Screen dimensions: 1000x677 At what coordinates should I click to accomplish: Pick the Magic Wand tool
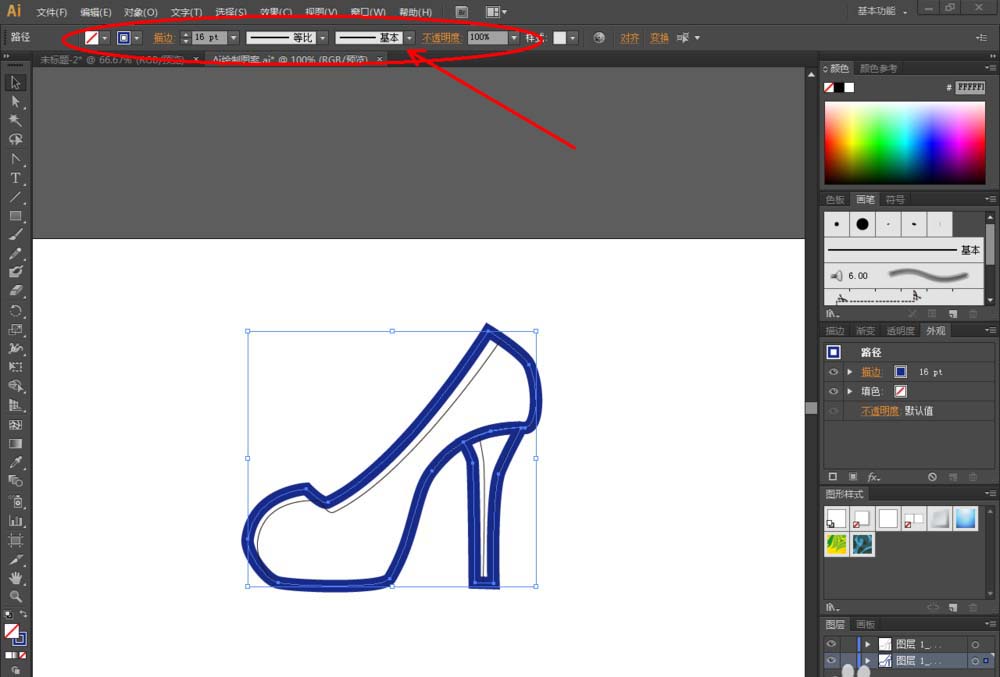coord(15,121)
